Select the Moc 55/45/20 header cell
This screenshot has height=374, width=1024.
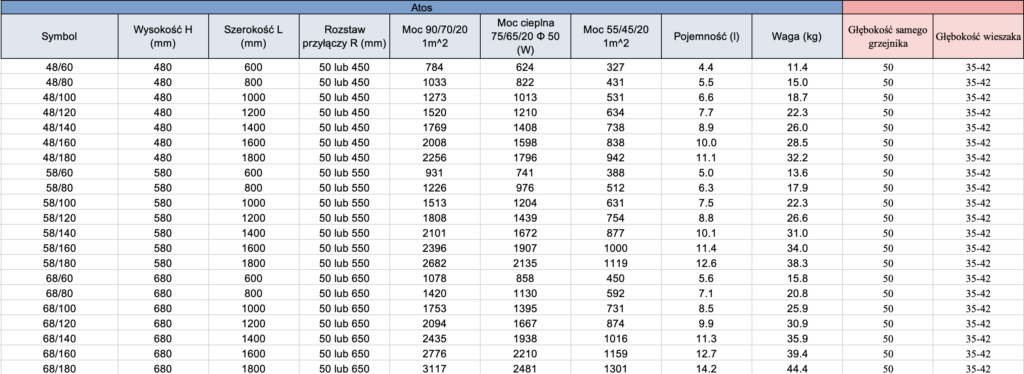[x=615, y=37]
